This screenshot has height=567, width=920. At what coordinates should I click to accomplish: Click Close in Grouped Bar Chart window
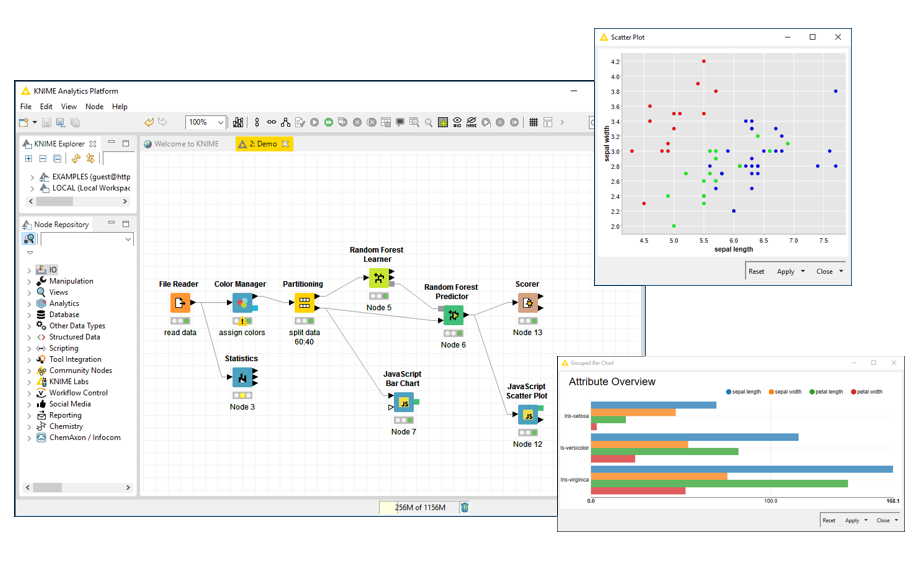pos(883,520)
